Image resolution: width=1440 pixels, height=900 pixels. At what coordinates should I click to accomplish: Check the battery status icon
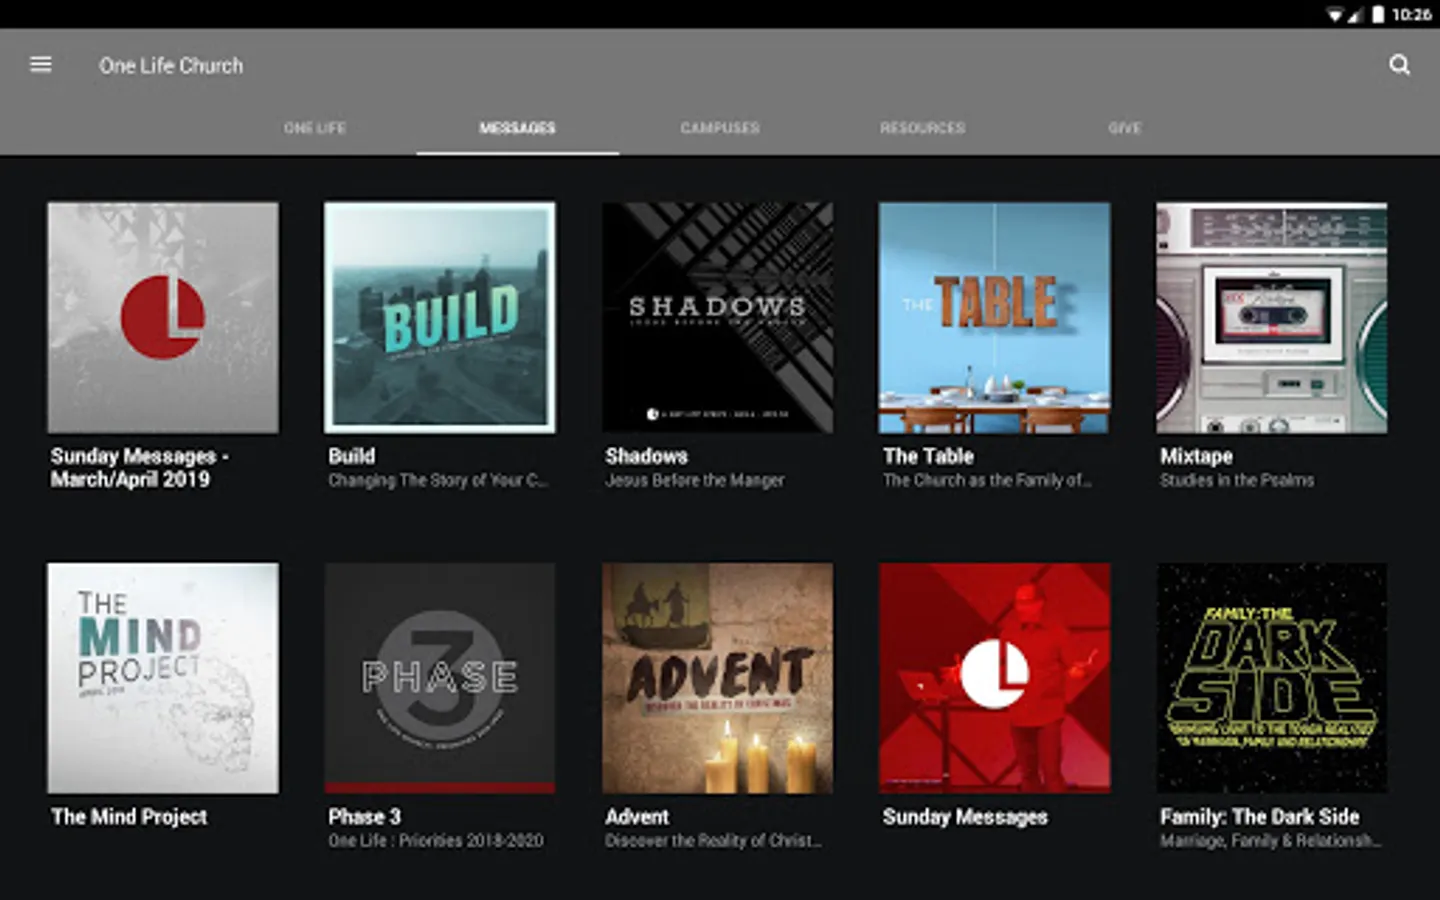coord(1378,14)
